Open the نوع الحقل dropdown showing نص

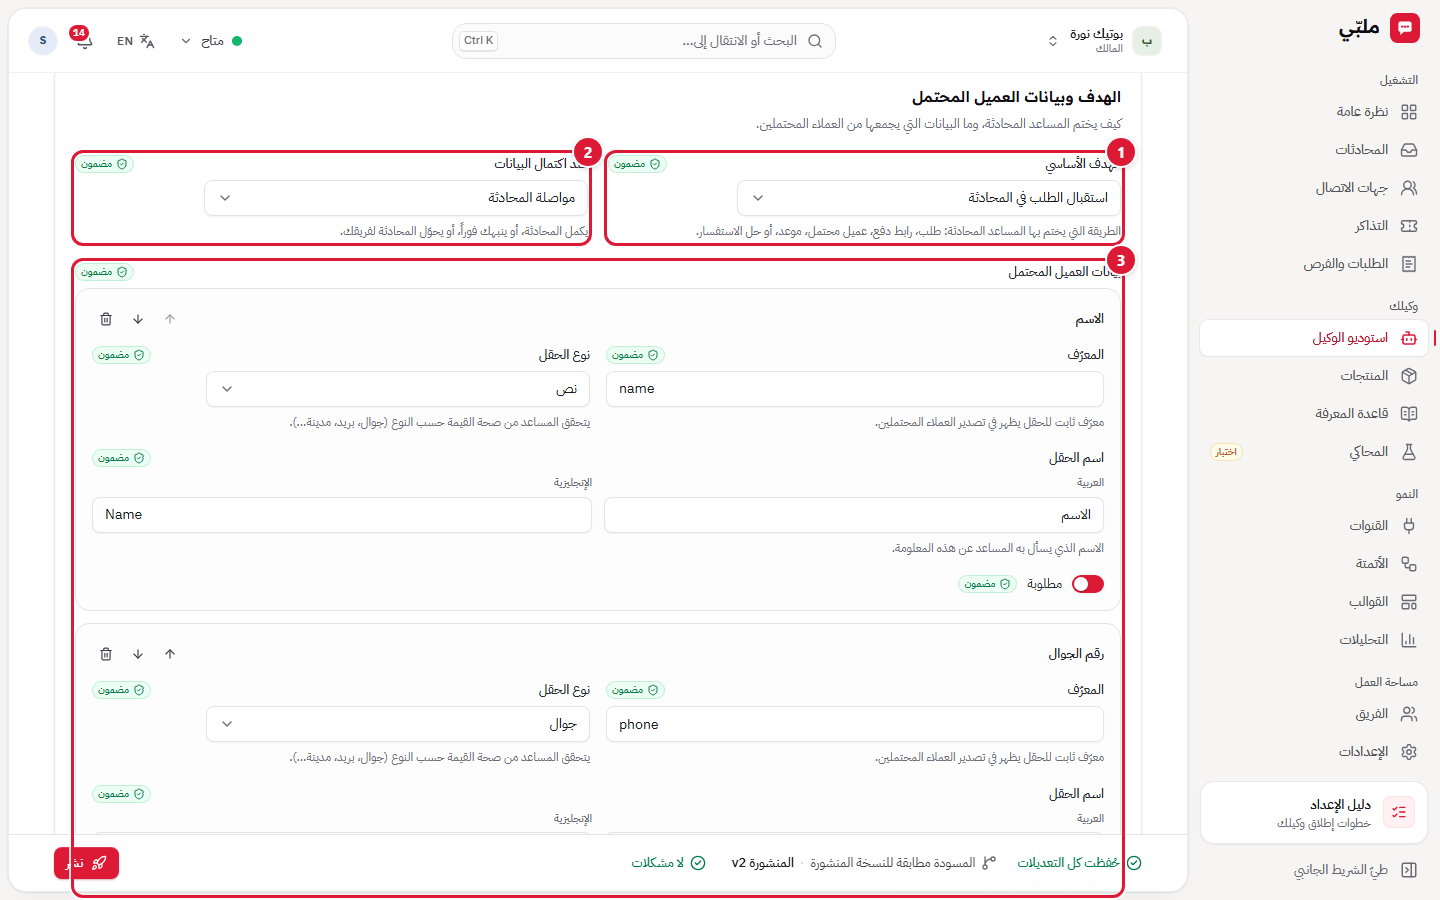pos(398,389)
